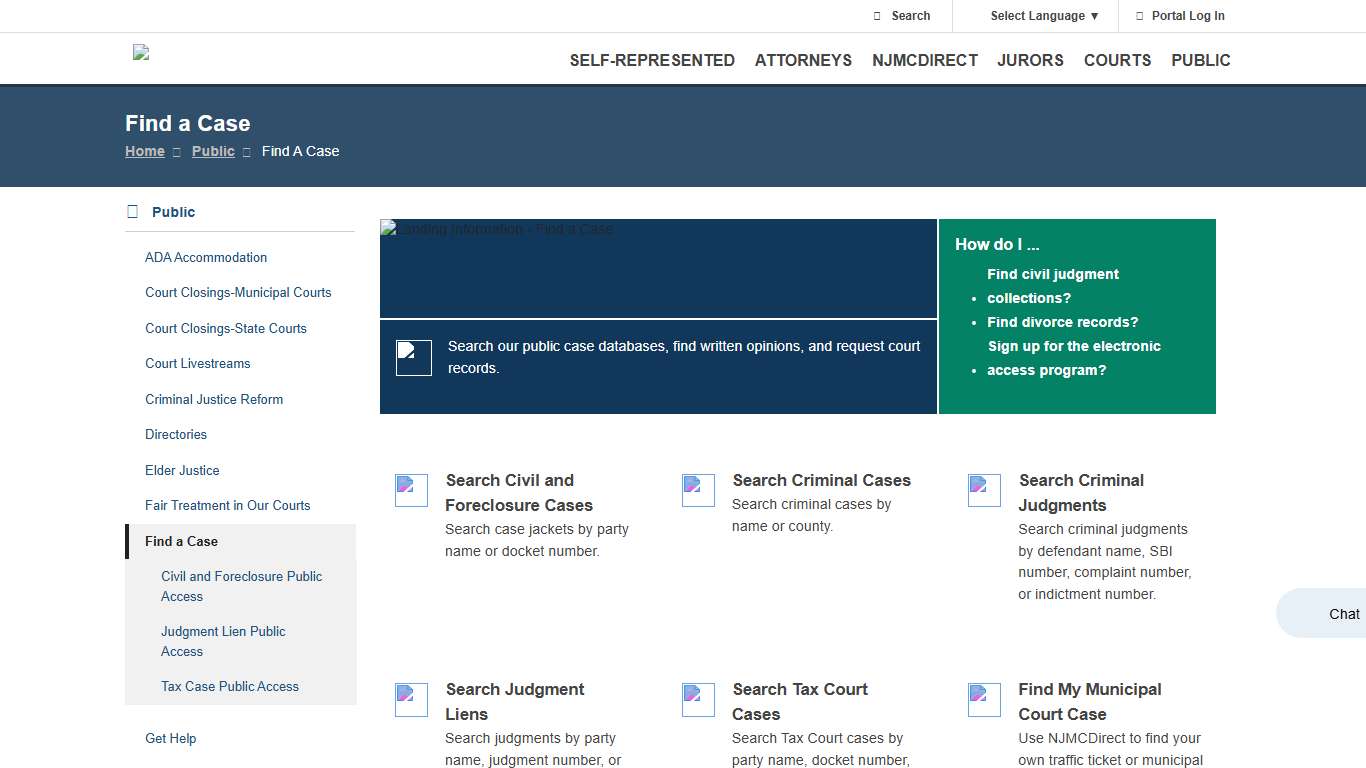Select Court Livestreams in the sidebar
The image size is (1366, 768).
tap(198, 363)
